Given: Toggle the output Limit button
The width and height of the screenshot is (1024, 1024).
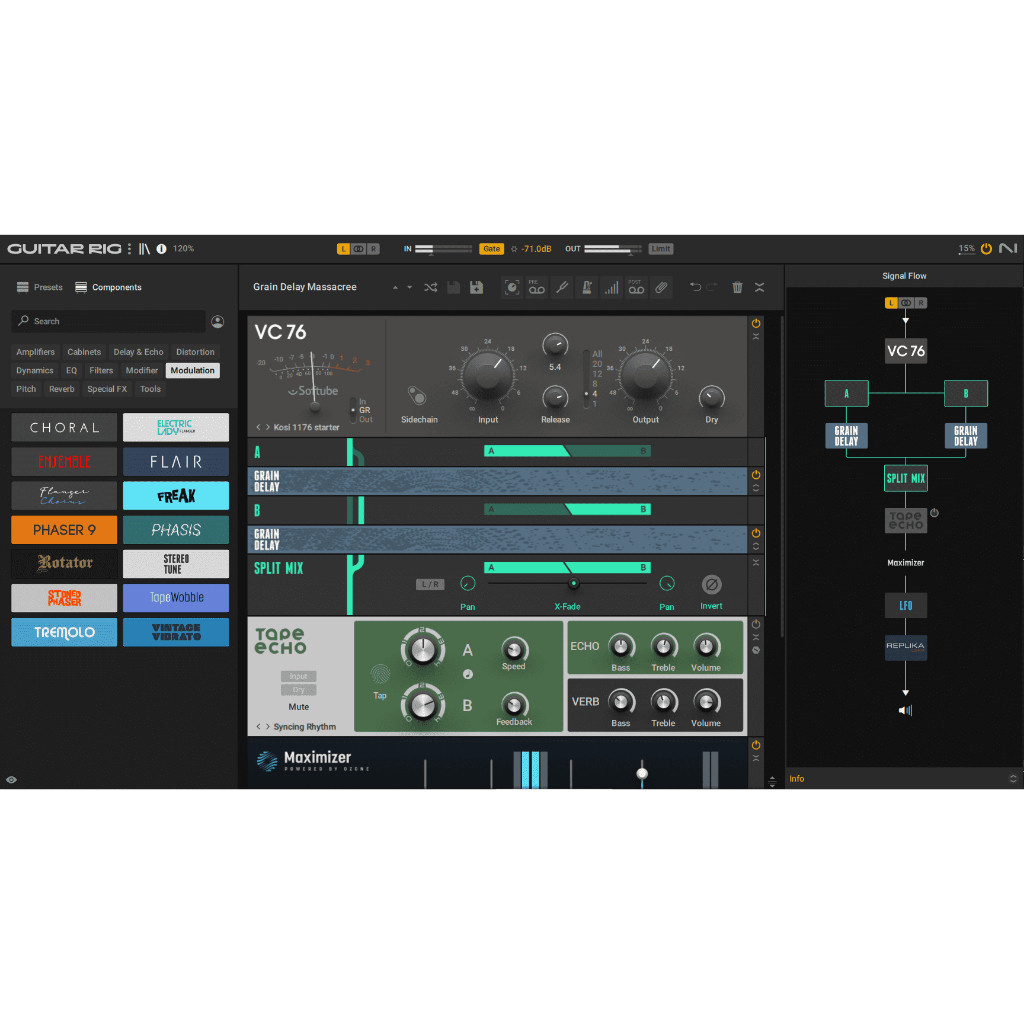Looking at the screenshot, I should pyautogui.click(x=660, y=249).
